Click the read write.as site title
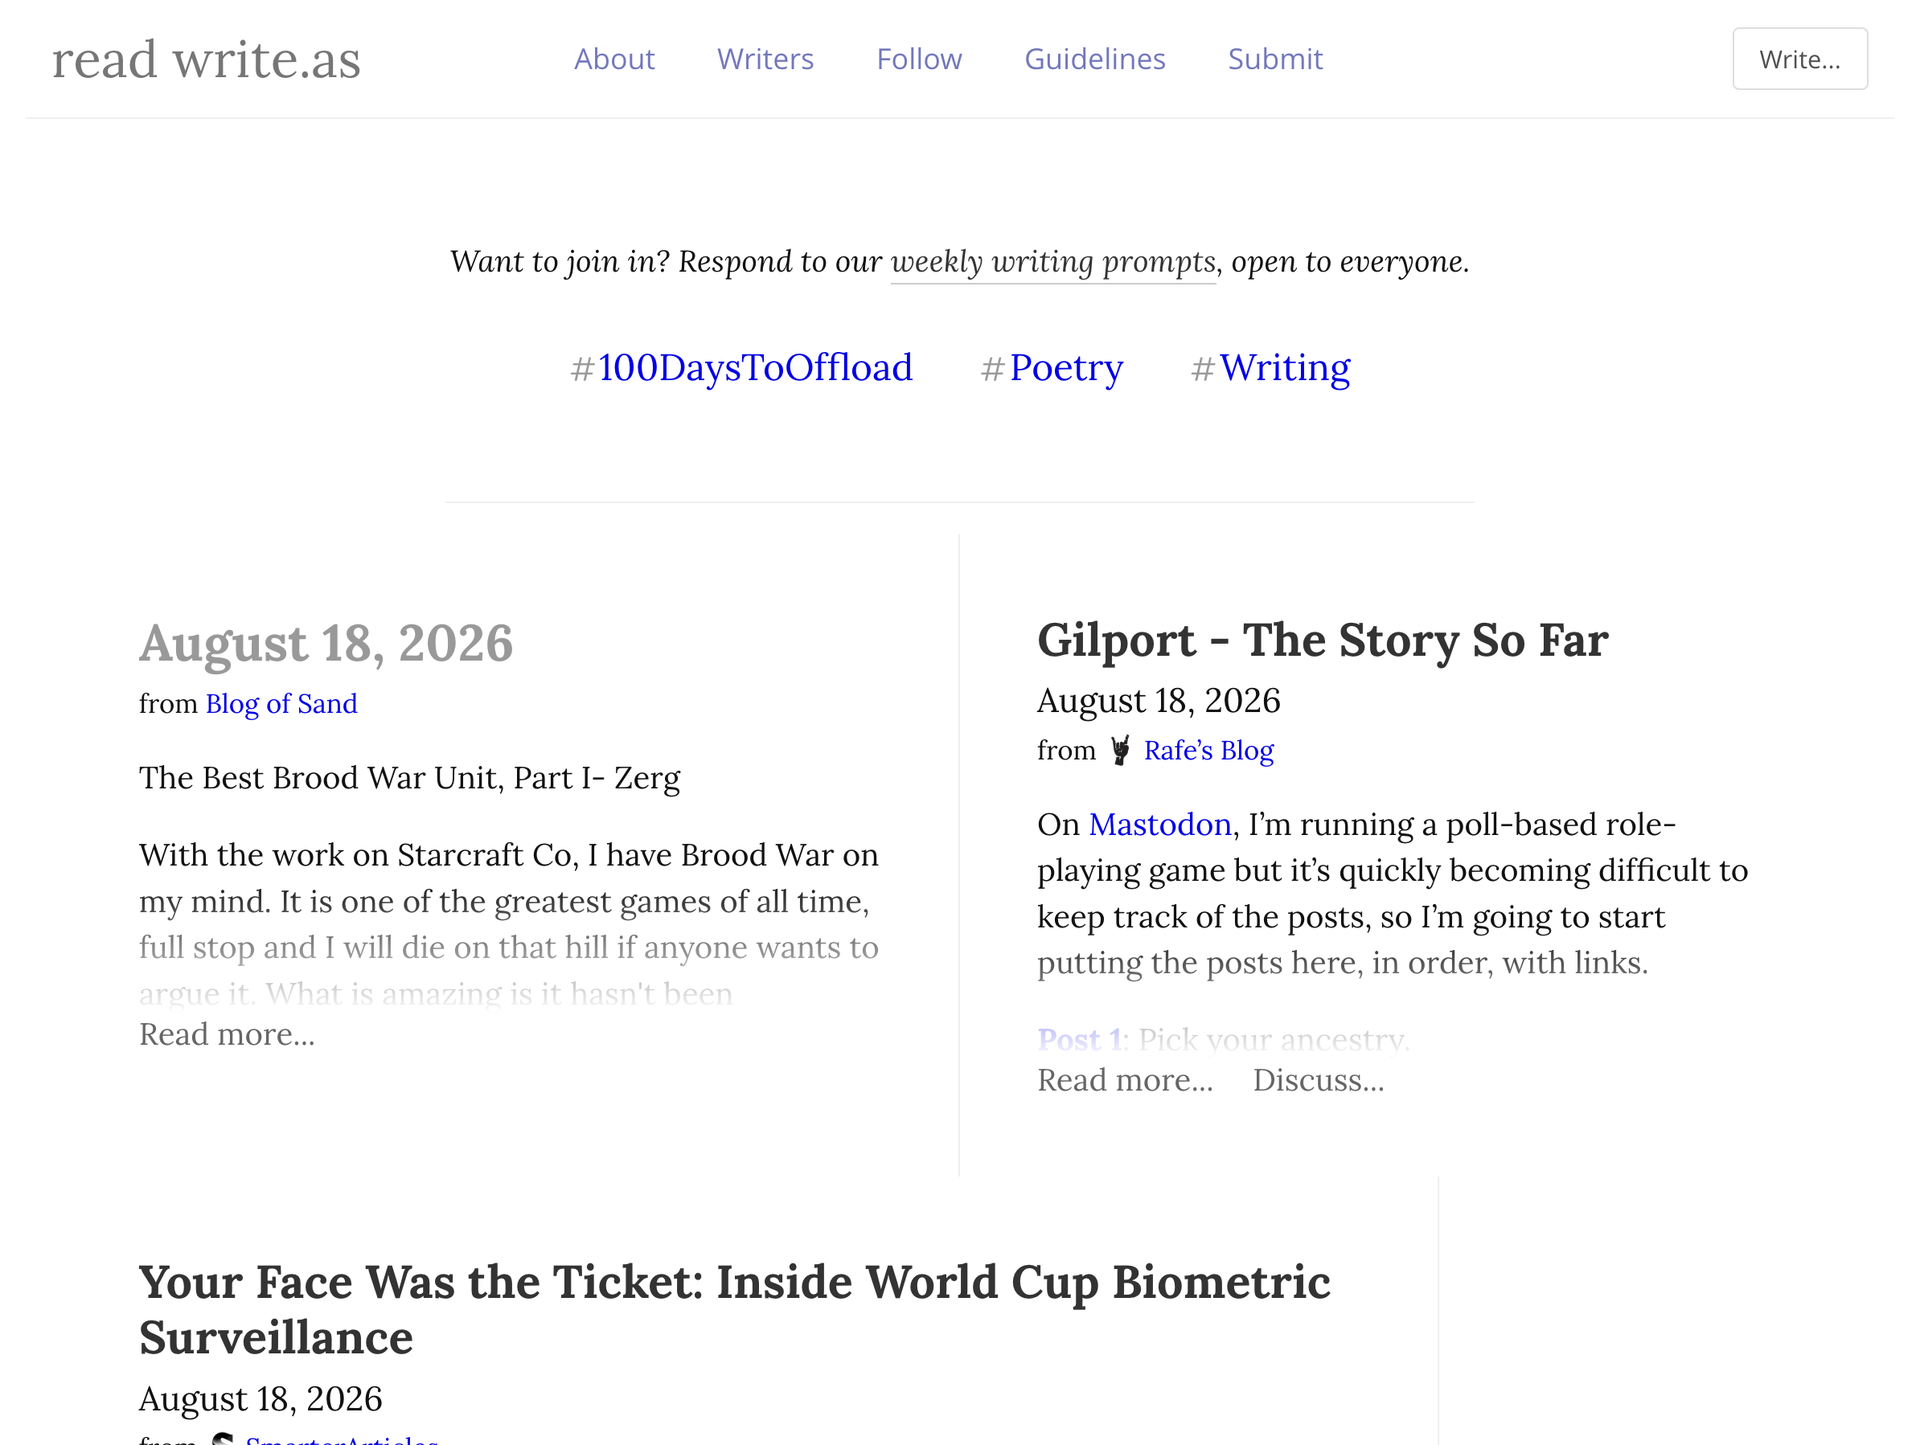 pyautogui.click(x=206, y=59)
